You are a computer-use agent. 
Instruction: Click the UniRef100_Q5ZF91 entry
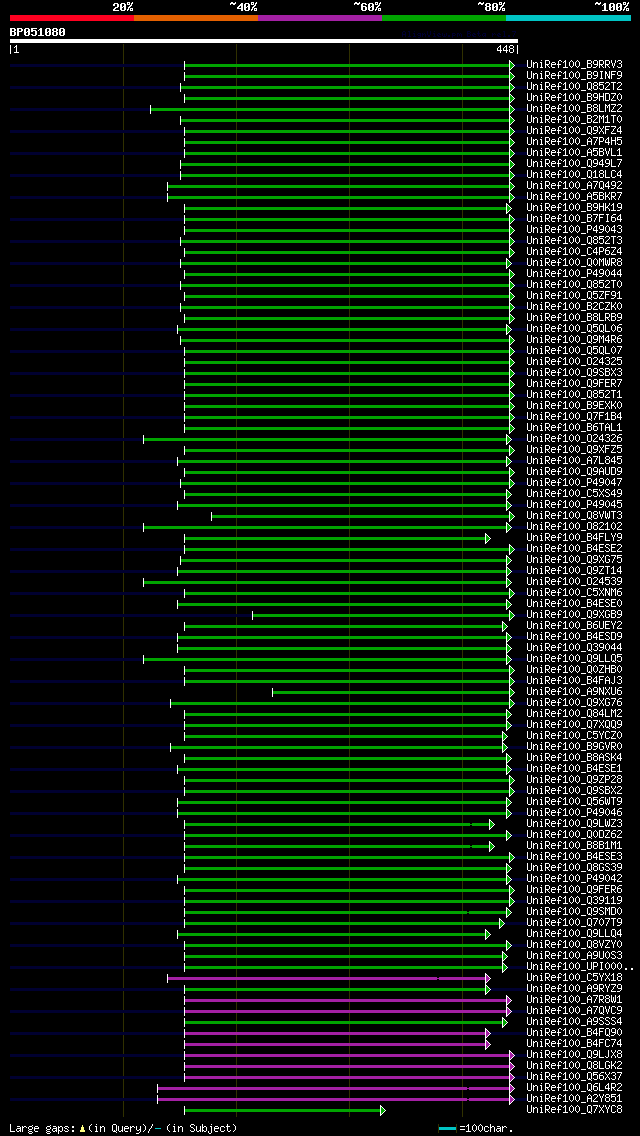pos(574,296)
